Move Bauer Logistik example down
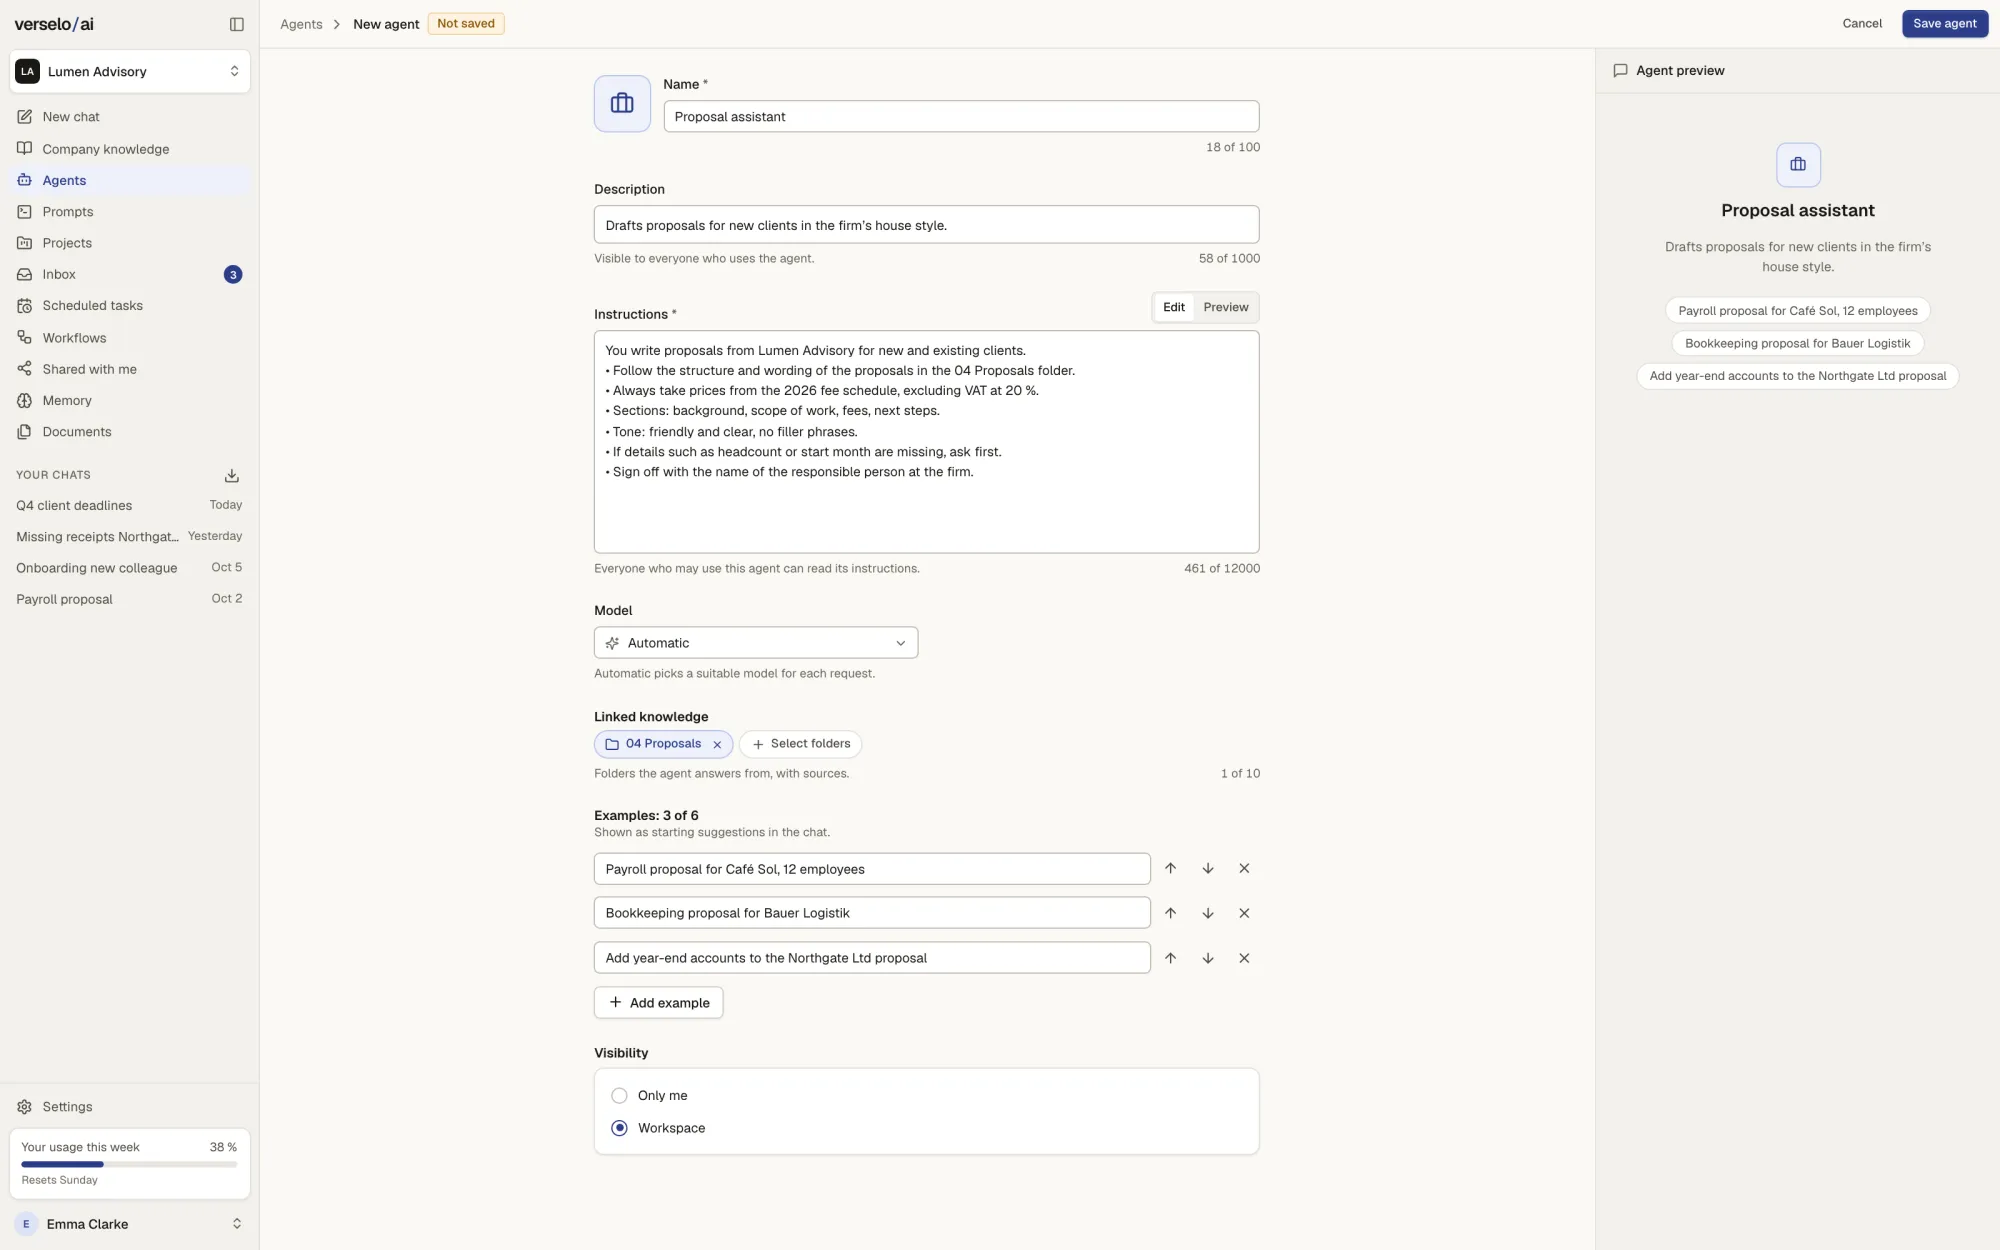 click(1208, 913)
